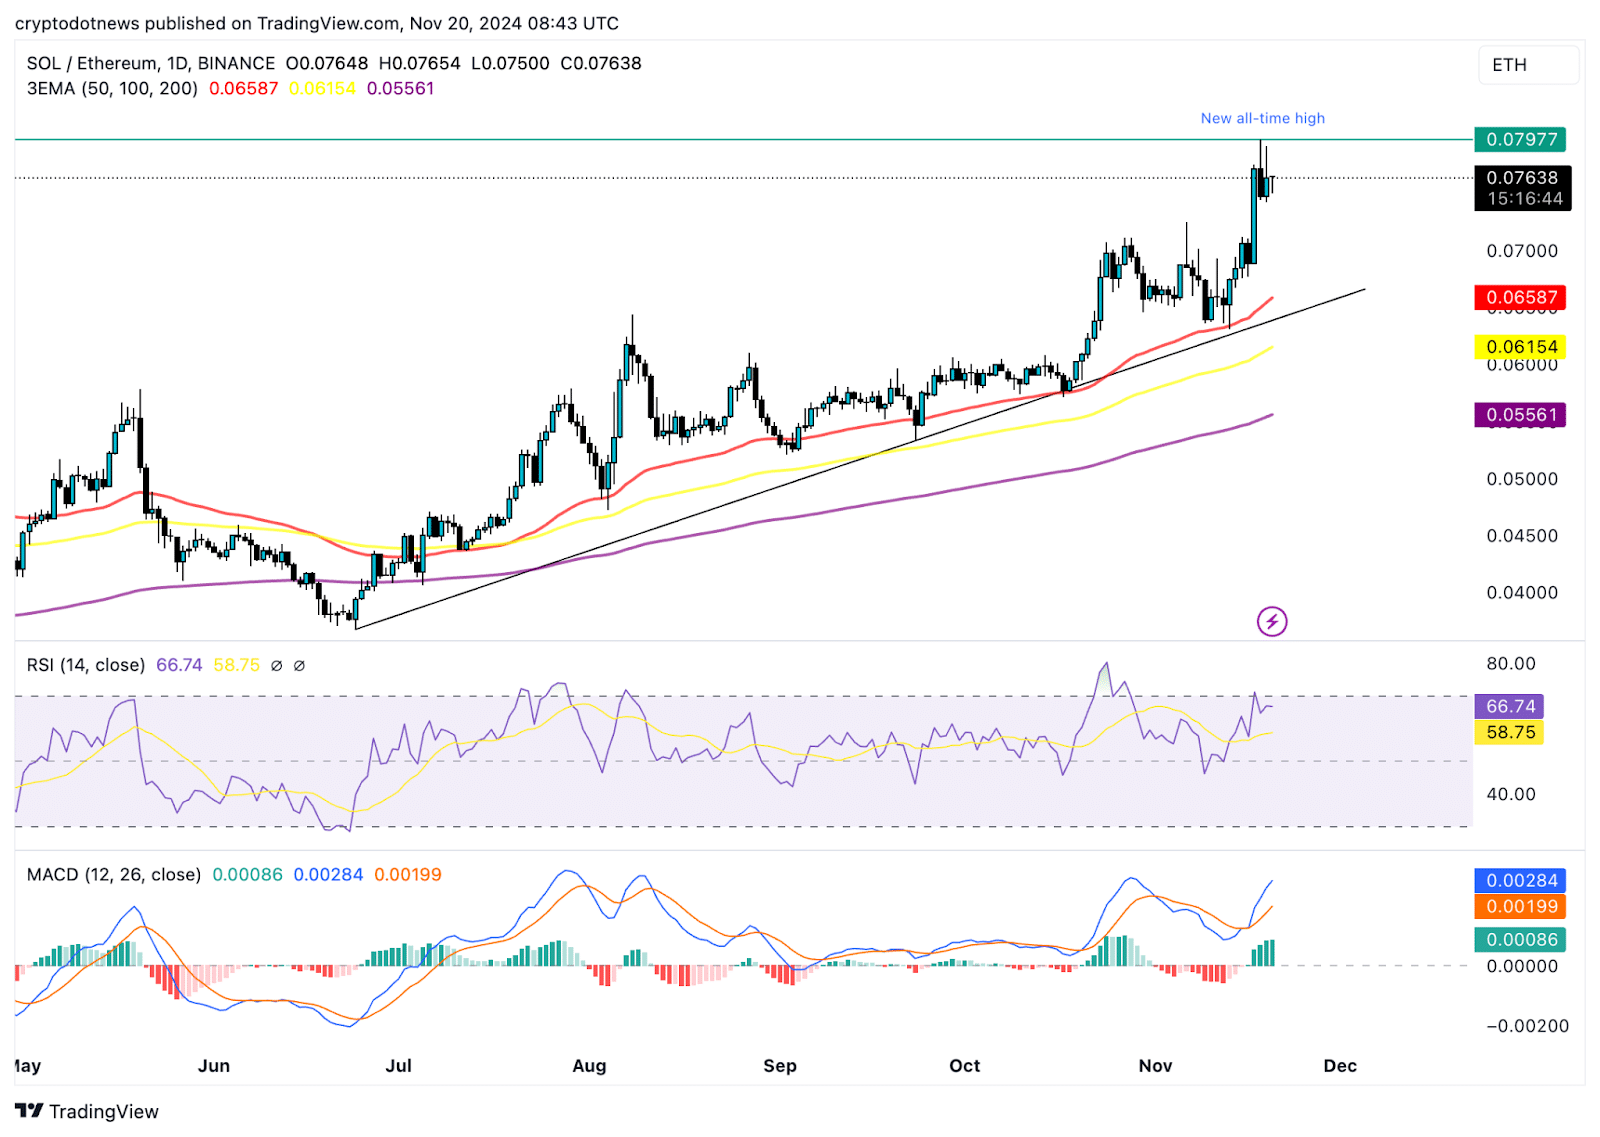
Task: Click the current price countdown badge 0.07638
Action: [x=1521, y=190]
